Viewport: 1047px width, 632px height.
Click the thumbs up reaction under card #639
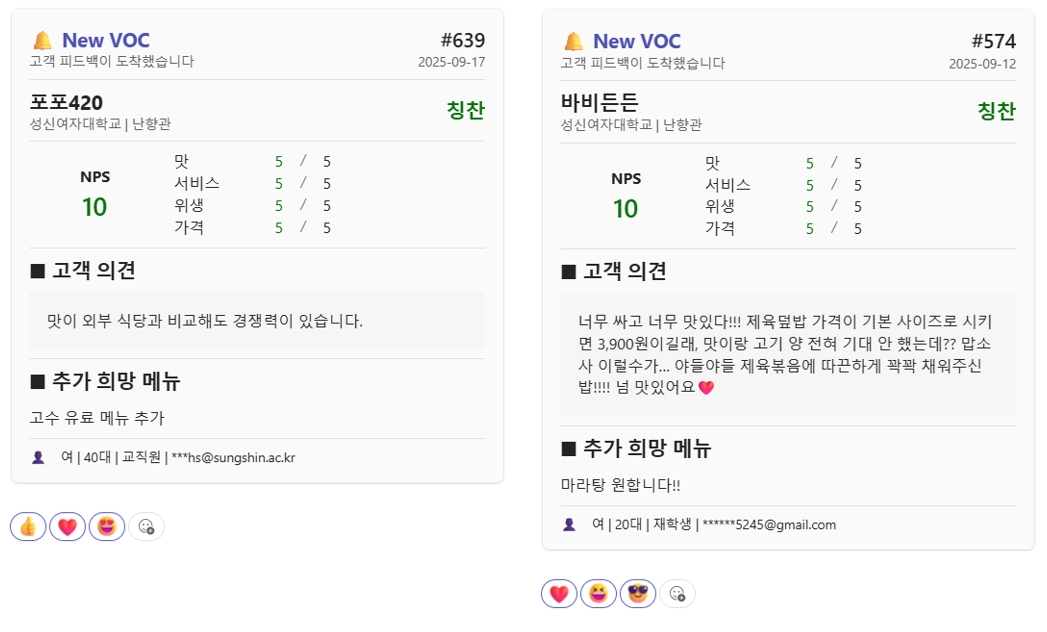pyautogui.click(x=28, y=526)
